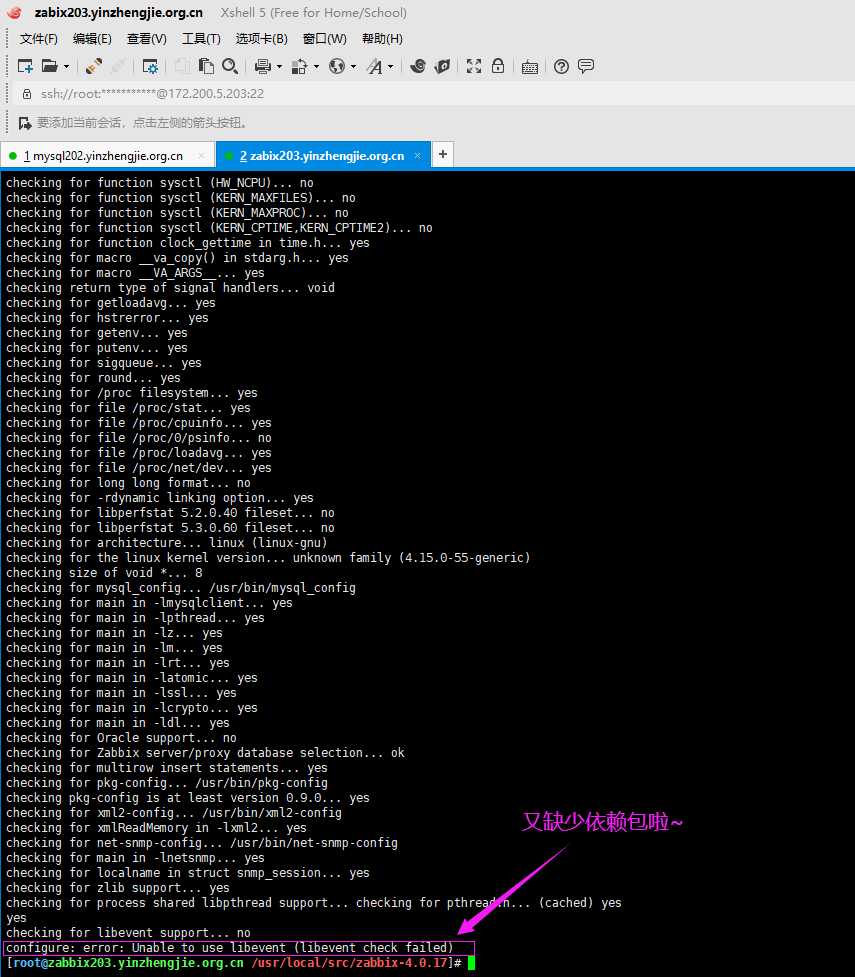Screen dimensions: 855x977
Task: Open the virtual keyboard icon
Action: tap(530, 67)
